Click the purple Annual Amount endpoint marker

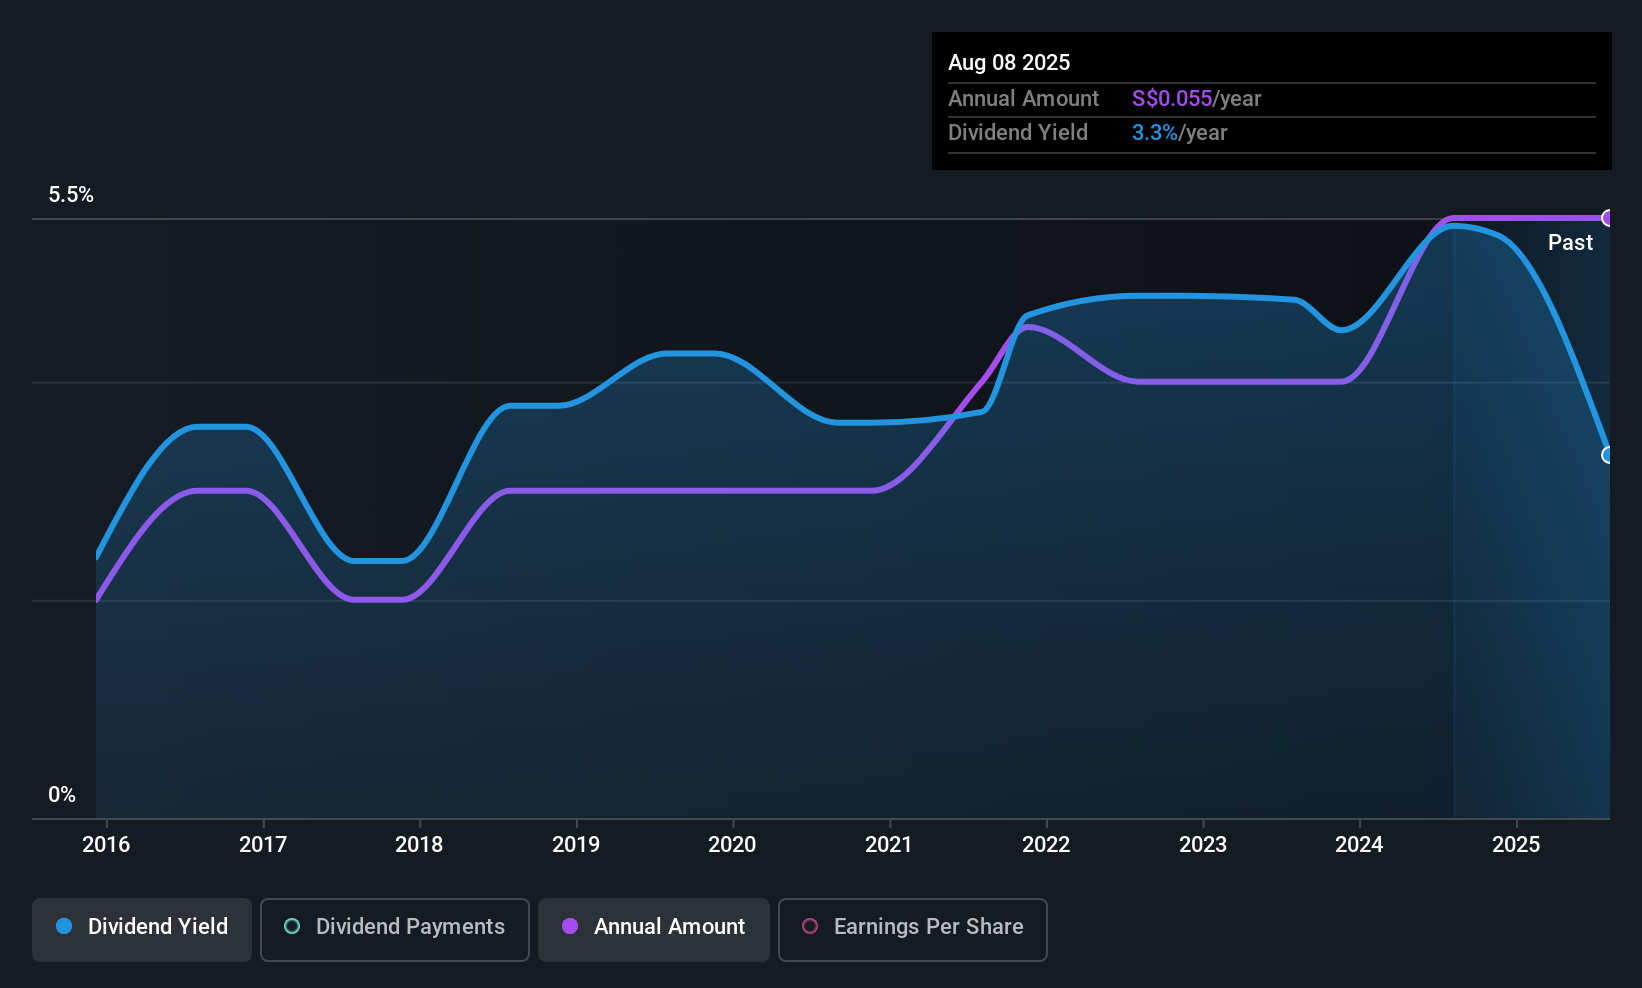click(x=1608, y=218)
